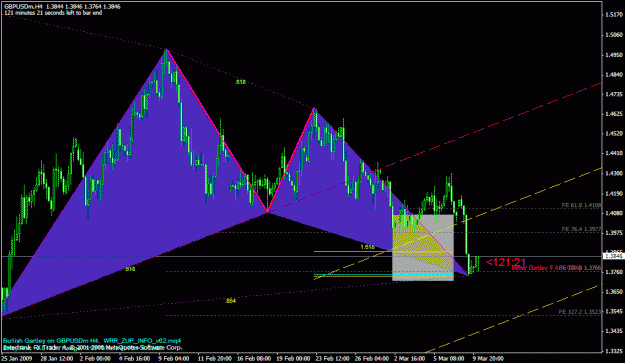Click the price axis value 1.4520
This screenshot has width=625, height=363.
(614, 133)
